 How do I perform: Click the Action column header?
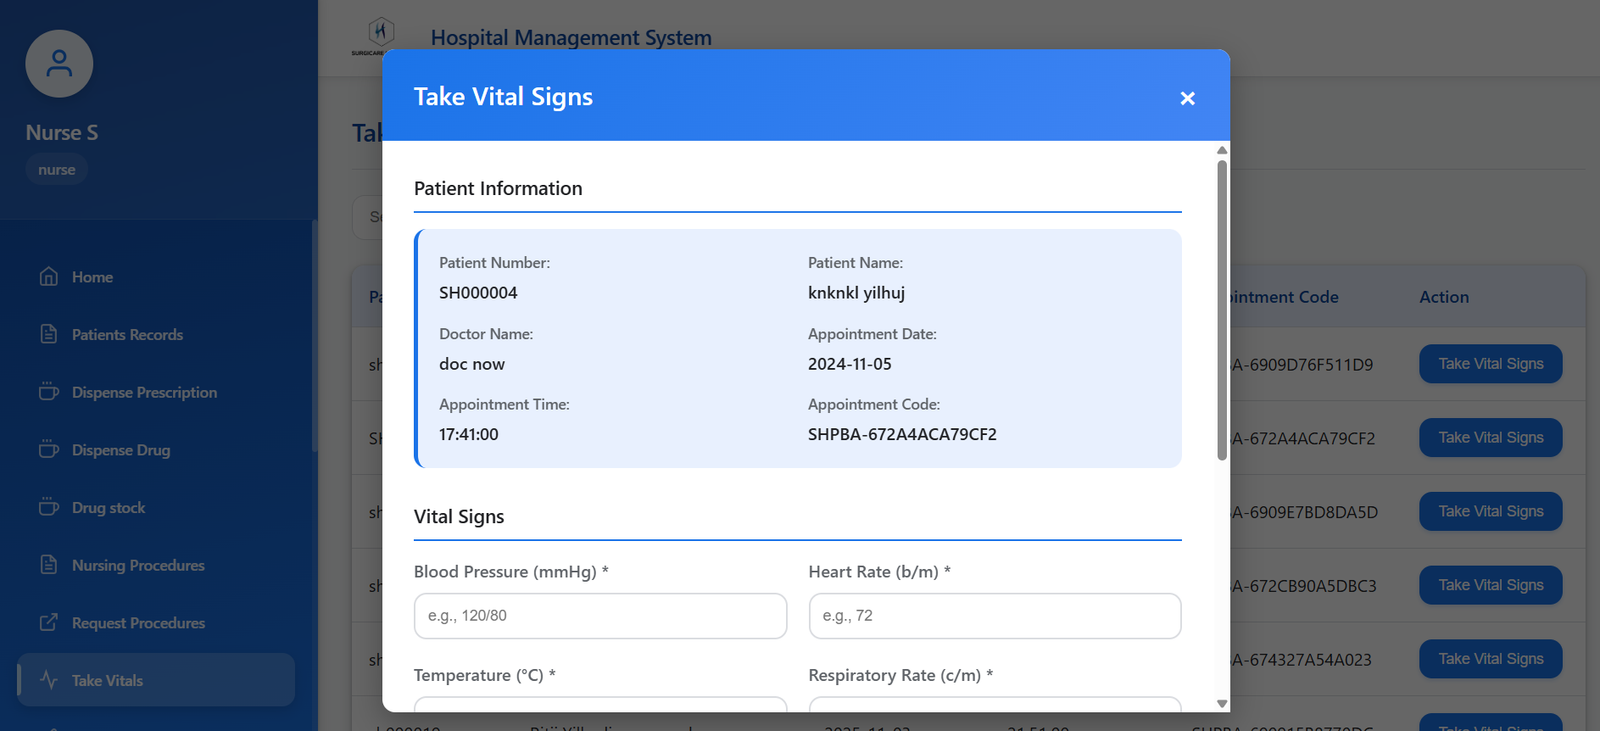pos(1444,297)
